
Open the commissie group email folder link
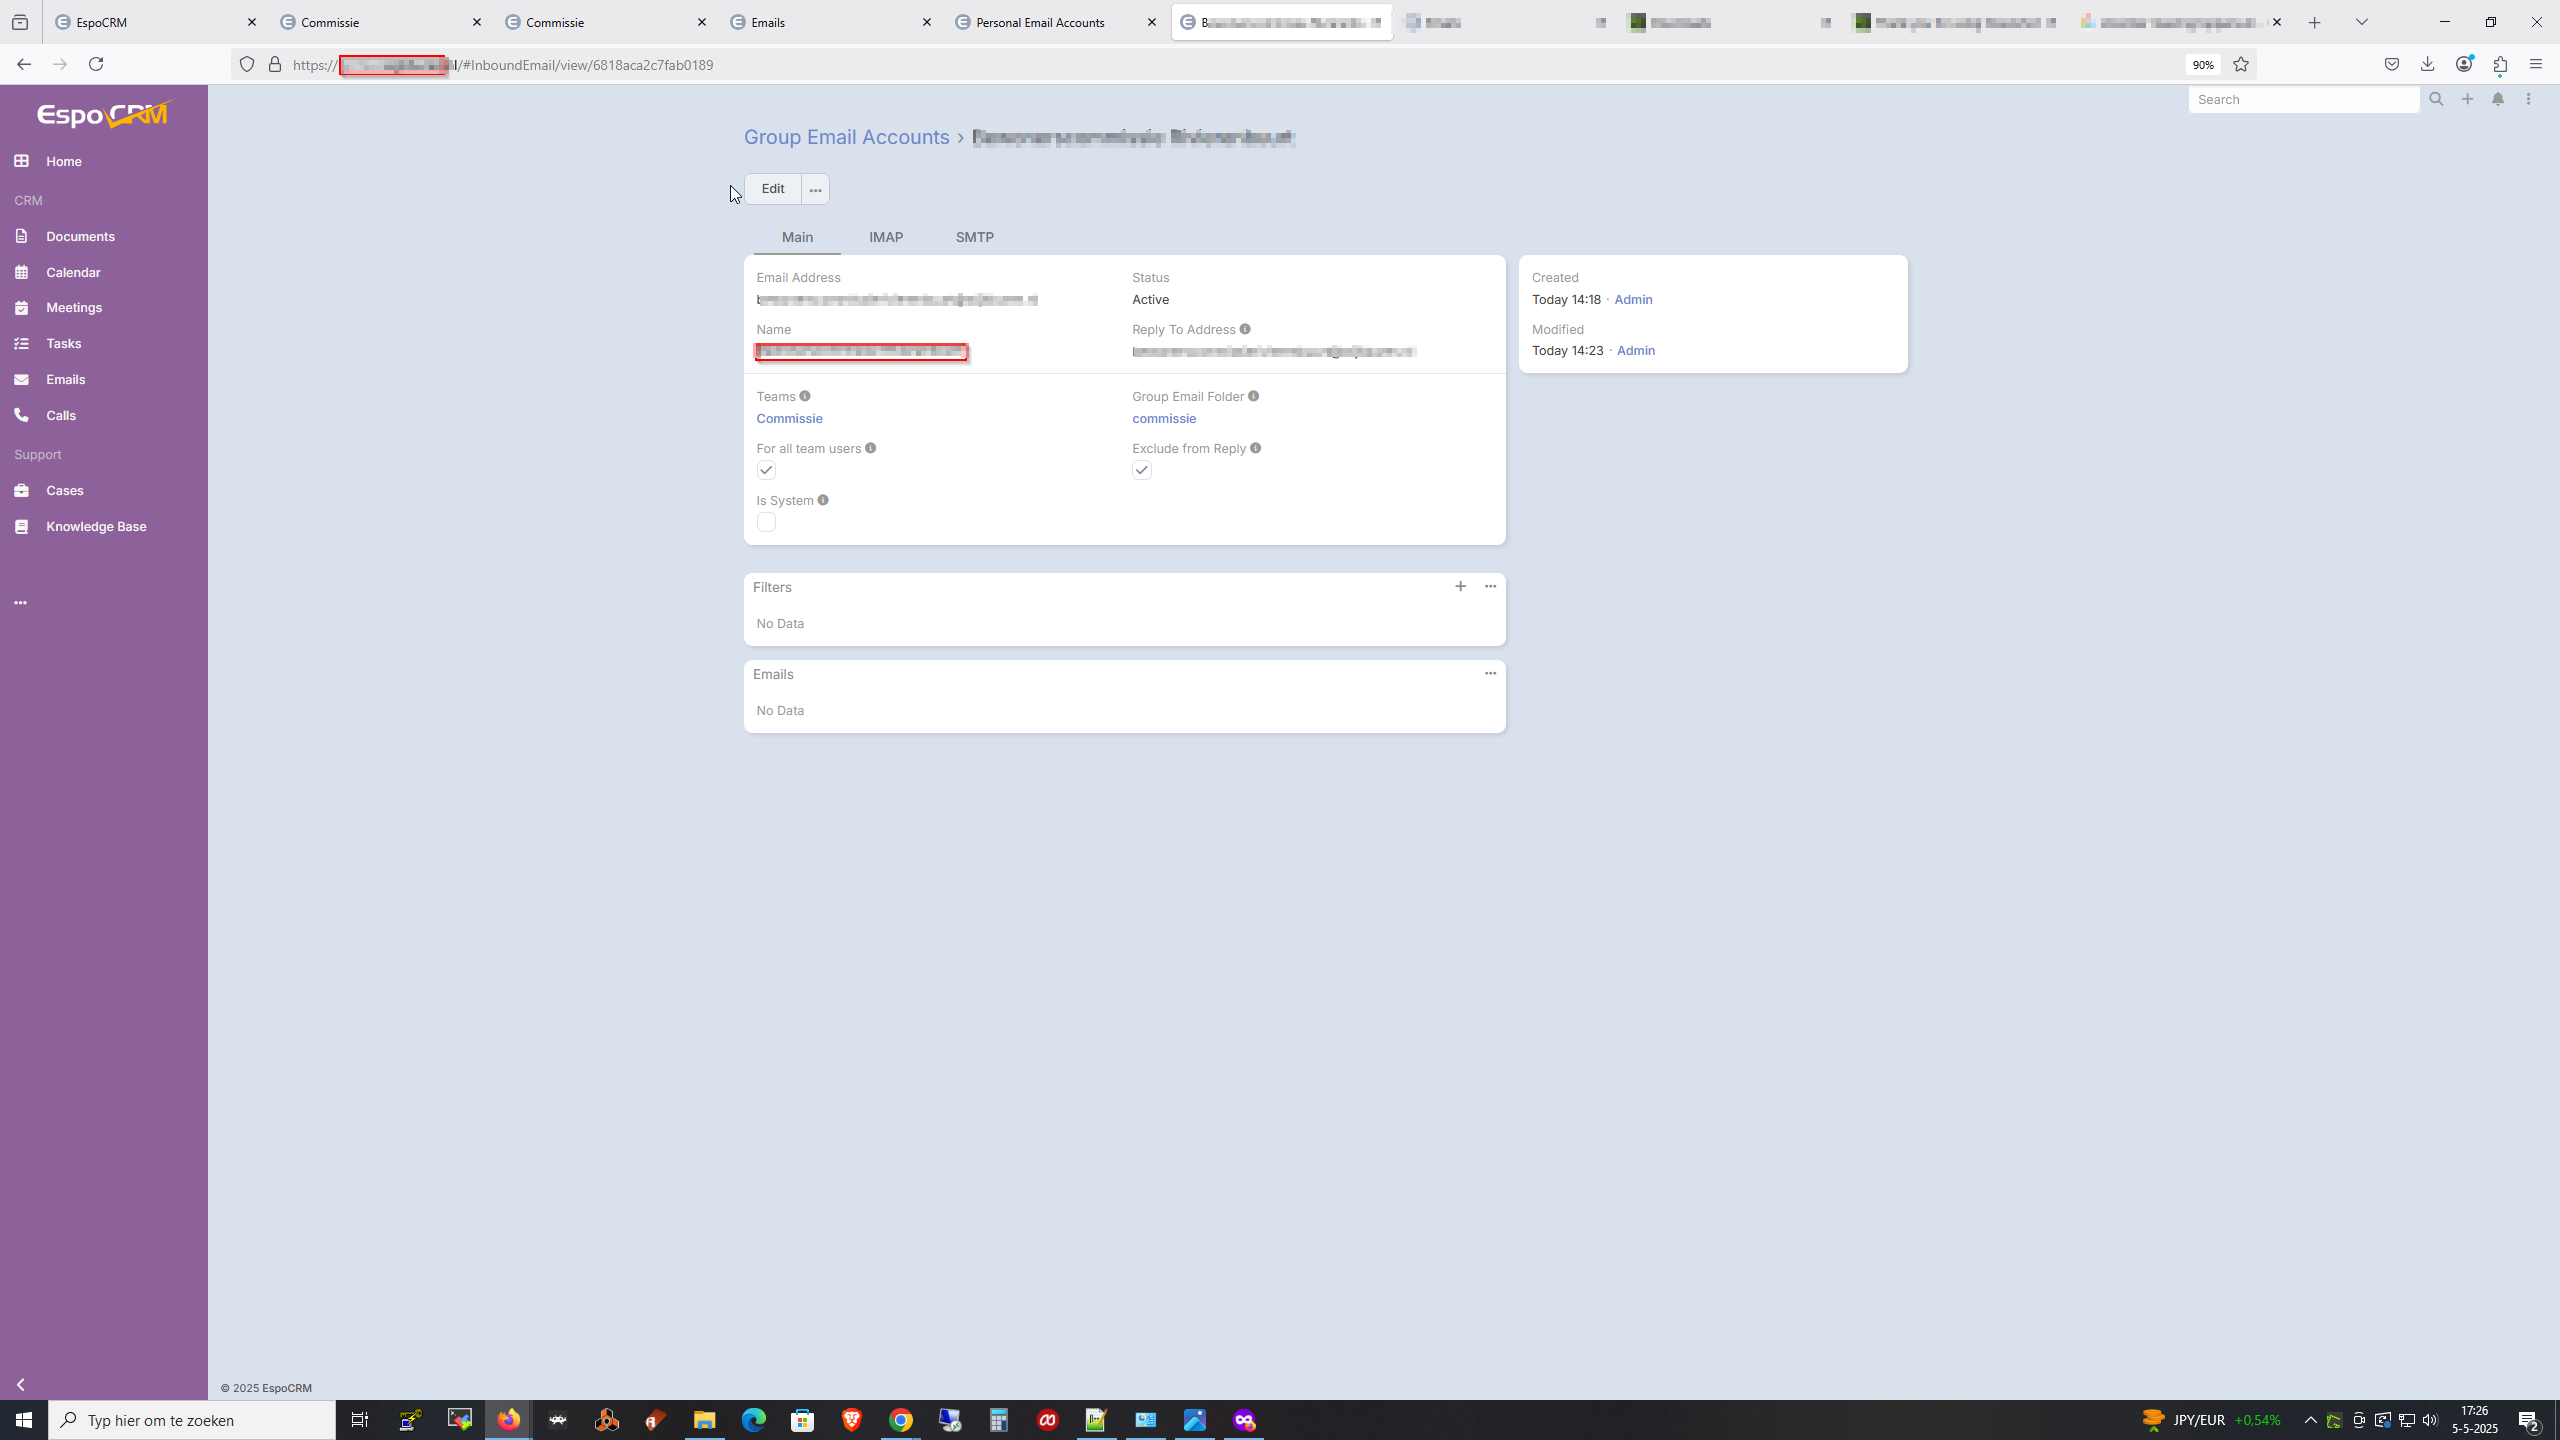tap(1164, 418)
